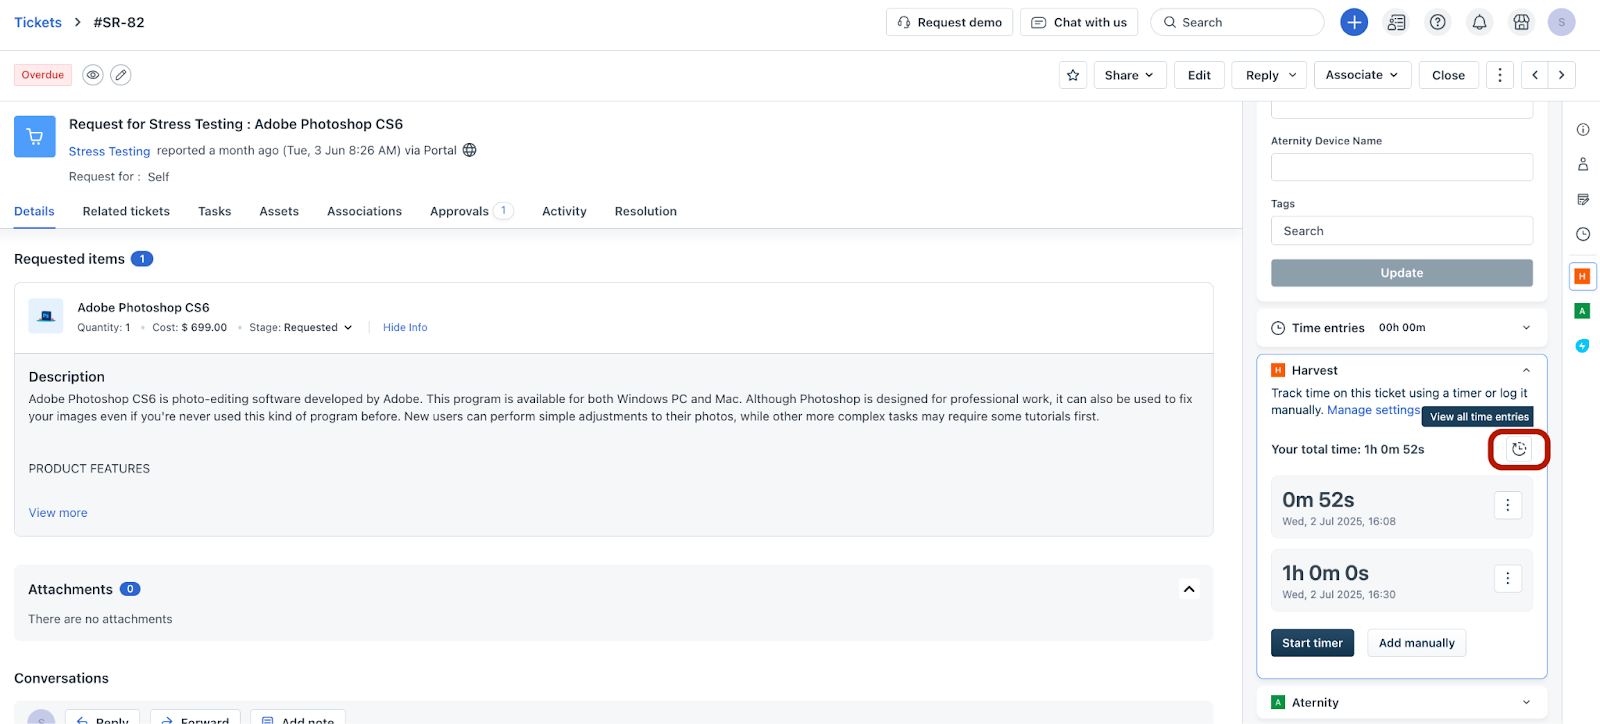Expand the Aternity panel
Image resolution: width=1600 pixels, height=724 pixels.
click(1526, 702)
